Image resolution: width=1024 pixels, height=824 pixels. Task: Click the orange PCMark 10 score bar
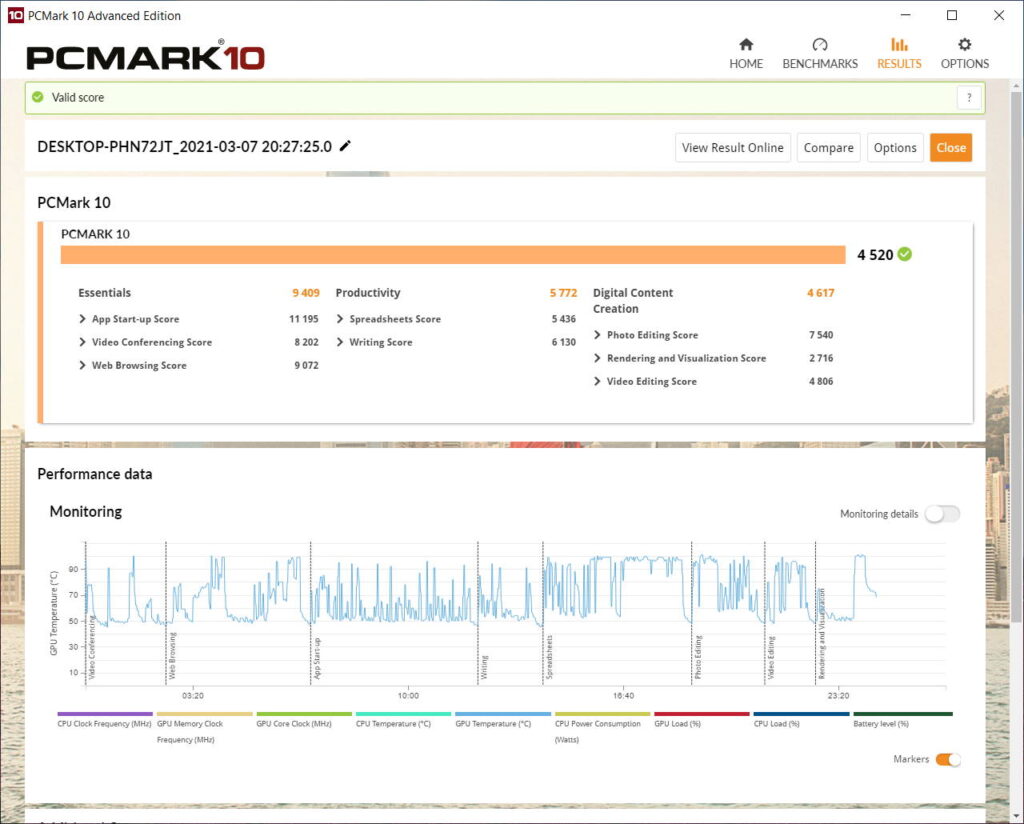453,255
